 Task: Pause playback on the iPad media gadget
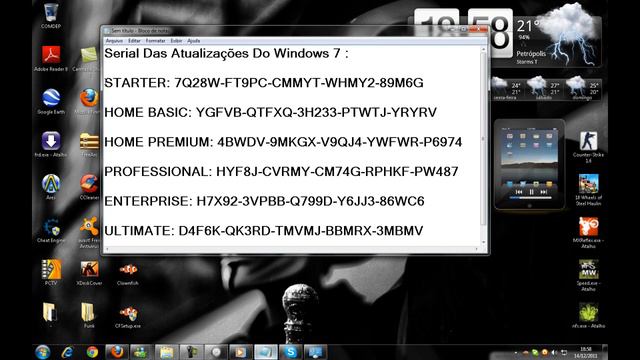(531, 191)
